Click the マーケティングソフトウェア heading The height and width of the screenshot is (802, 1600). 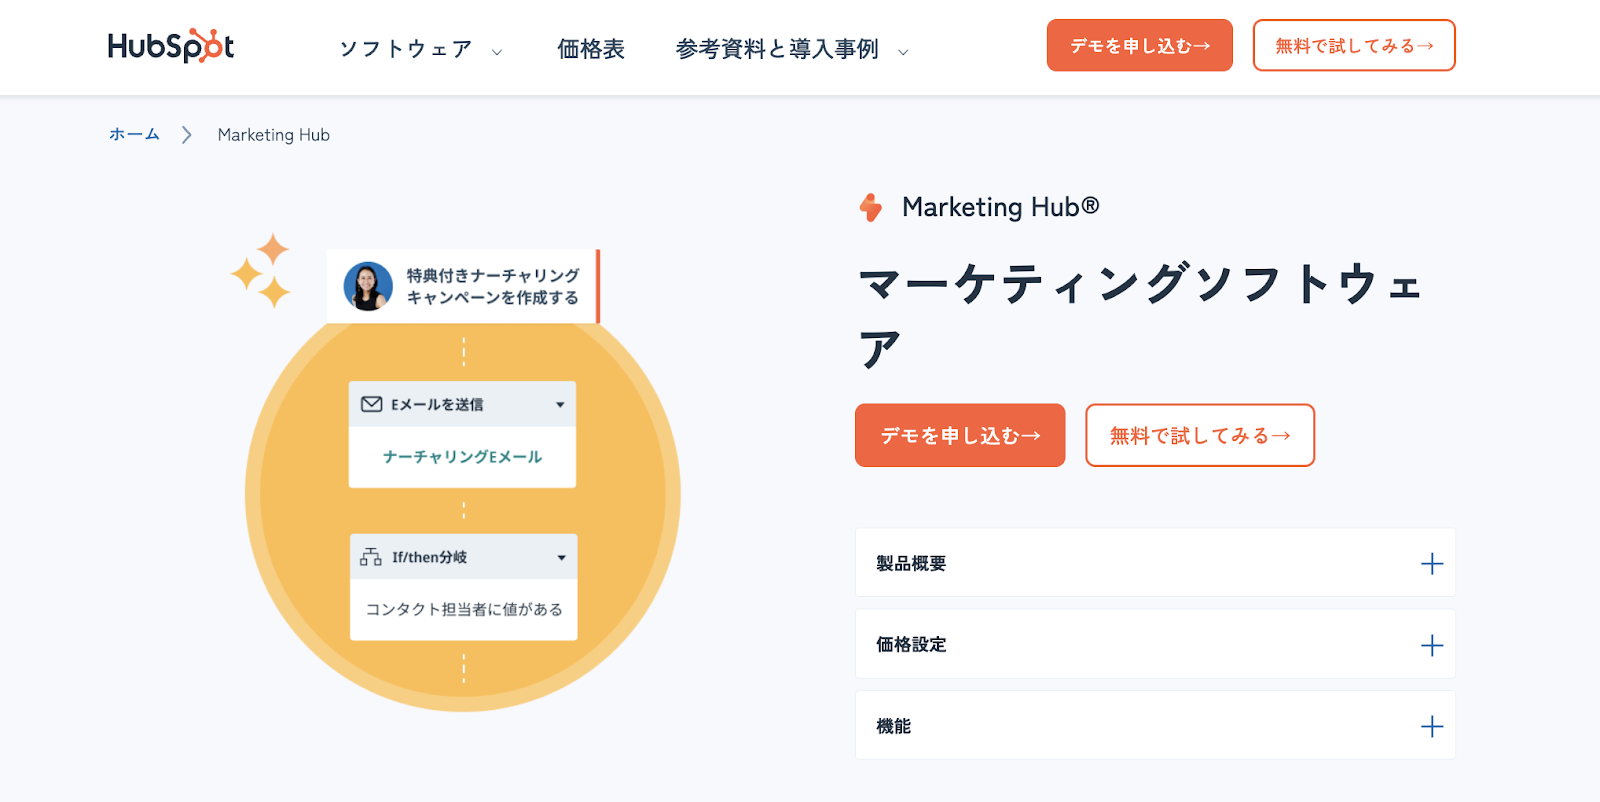1140,315
